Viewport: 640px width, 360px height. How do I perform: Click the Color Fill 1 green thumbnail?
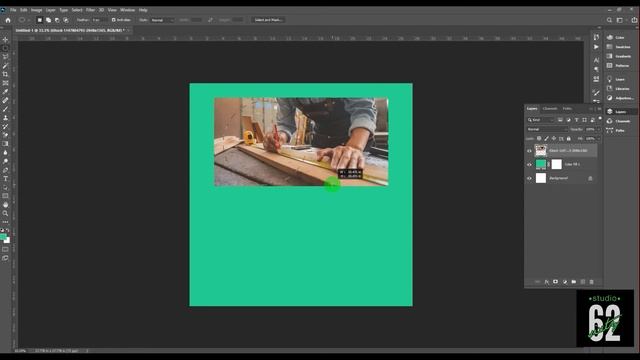pos(541,164)
